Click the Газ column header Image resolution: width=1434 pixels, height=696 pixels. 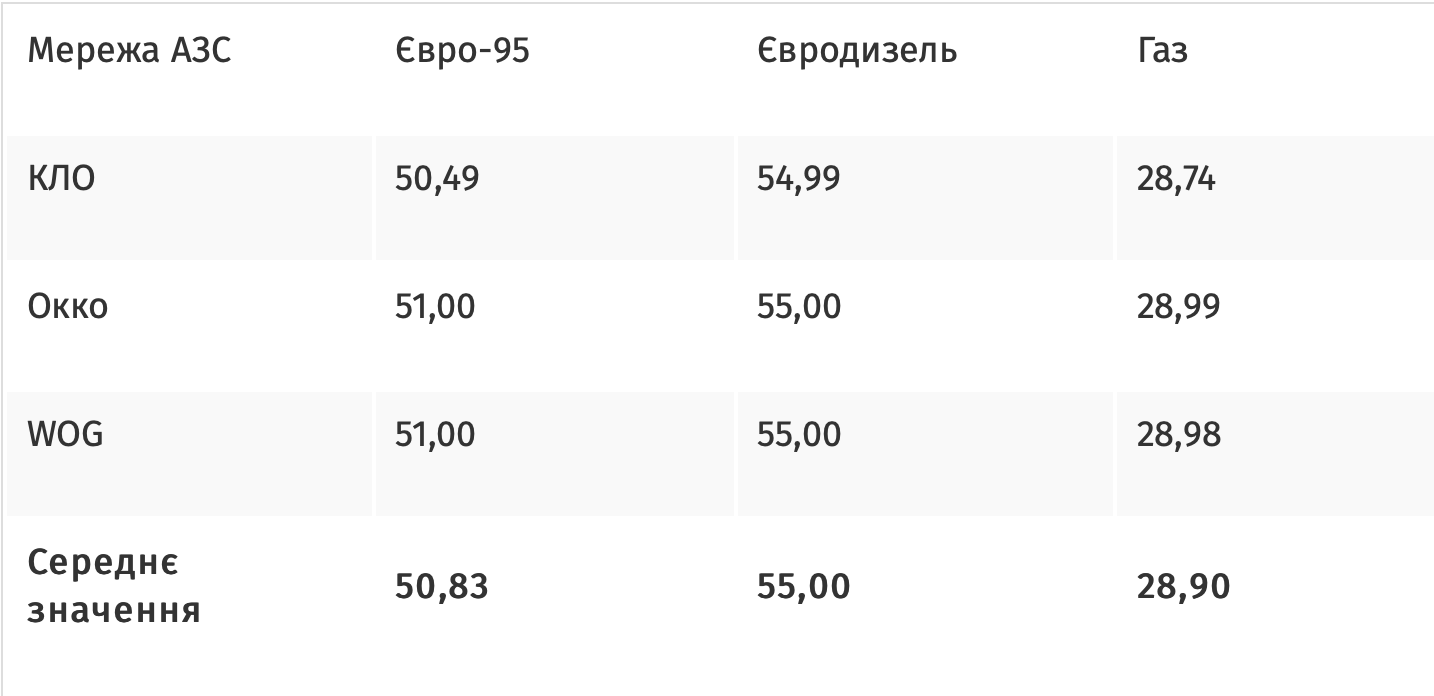pos(1162,51)
